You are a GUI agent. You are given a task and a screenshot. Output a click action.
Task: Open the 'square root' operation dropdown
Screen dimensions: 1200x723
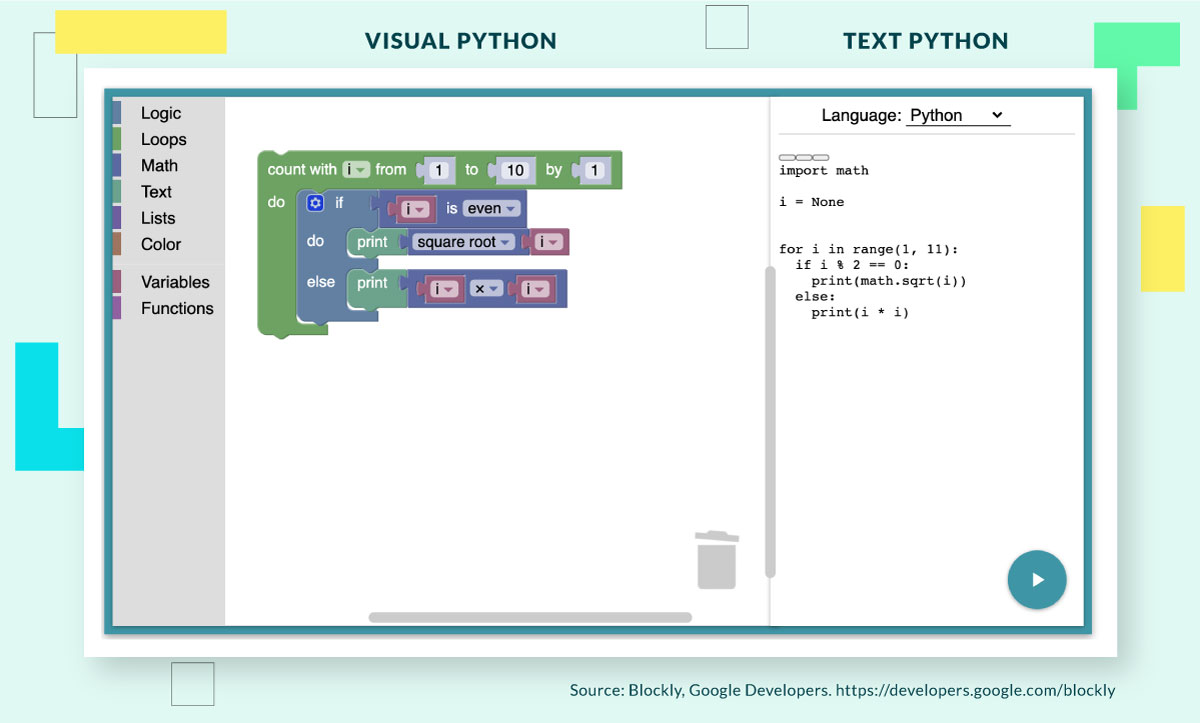[x=463, y=242]
